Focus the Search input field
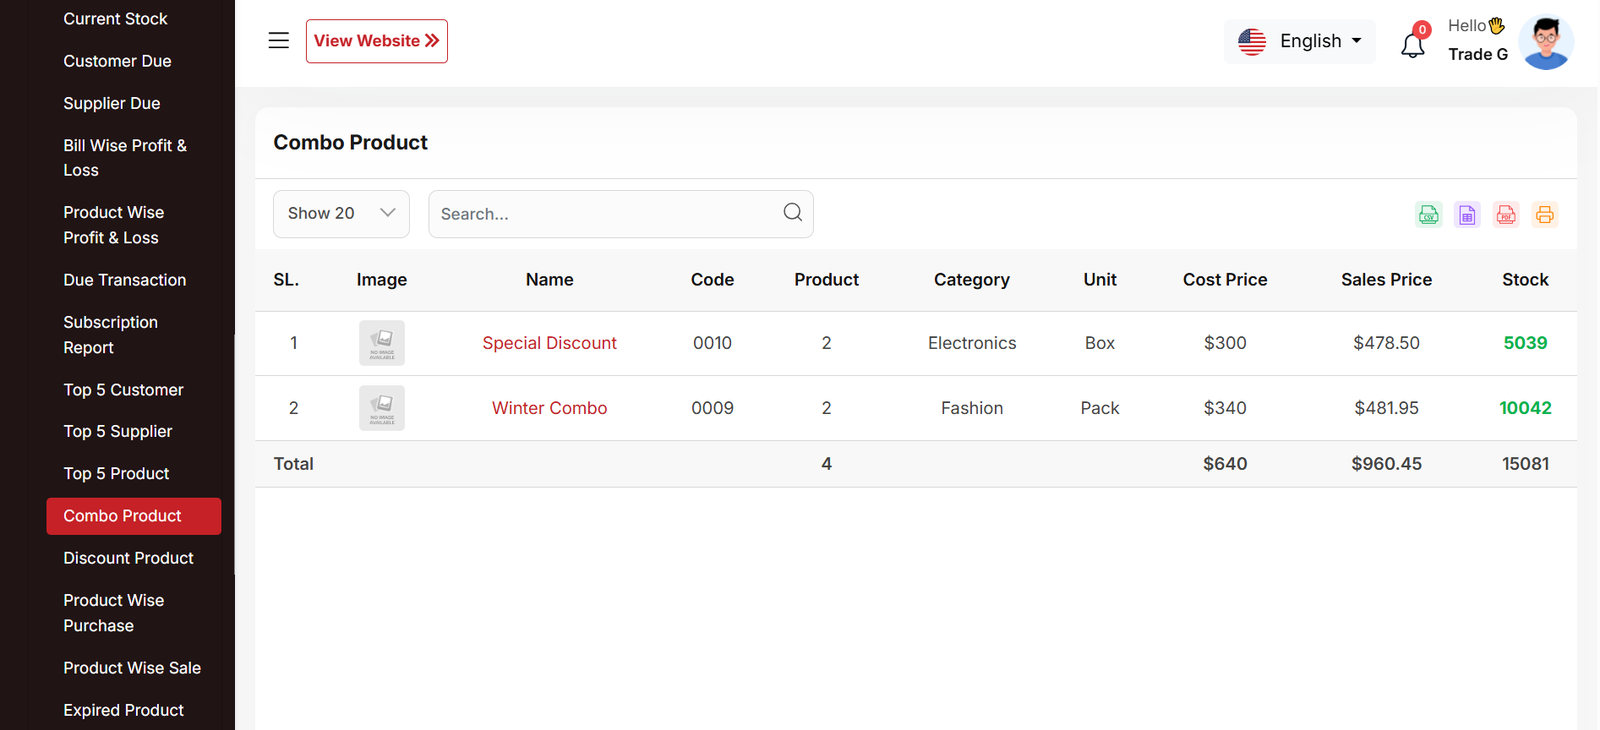 pyautogui.click(x=605, y=214)
